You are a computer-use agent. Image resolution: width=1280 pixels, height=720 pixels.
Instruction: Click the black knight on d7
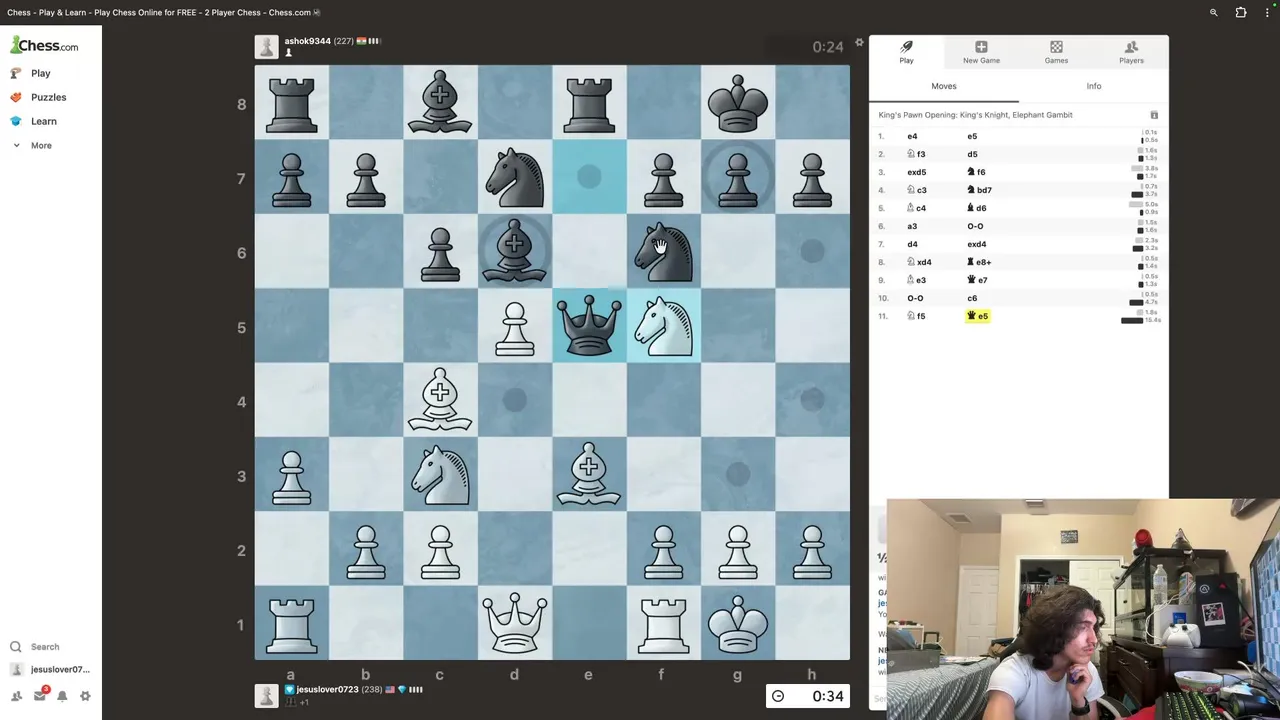[x=515, y=177]
